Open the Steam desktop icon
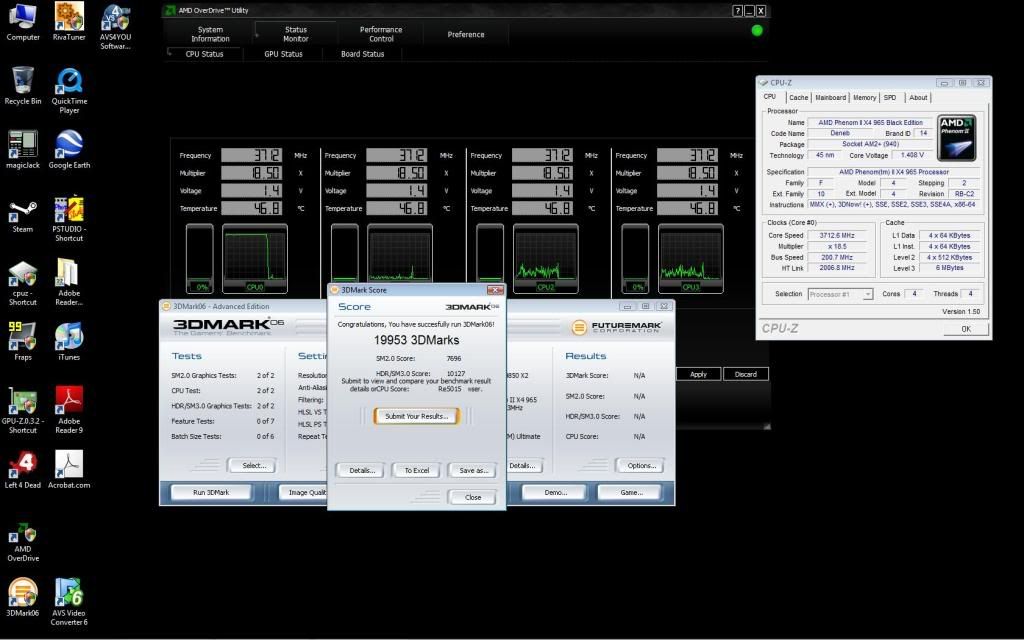 click(x=23, y=214)
